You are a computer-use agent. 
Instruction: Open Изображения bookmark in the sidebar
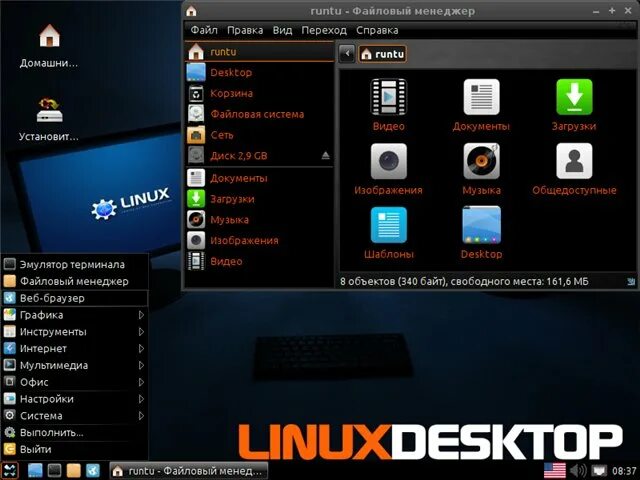tap(260, 241)
